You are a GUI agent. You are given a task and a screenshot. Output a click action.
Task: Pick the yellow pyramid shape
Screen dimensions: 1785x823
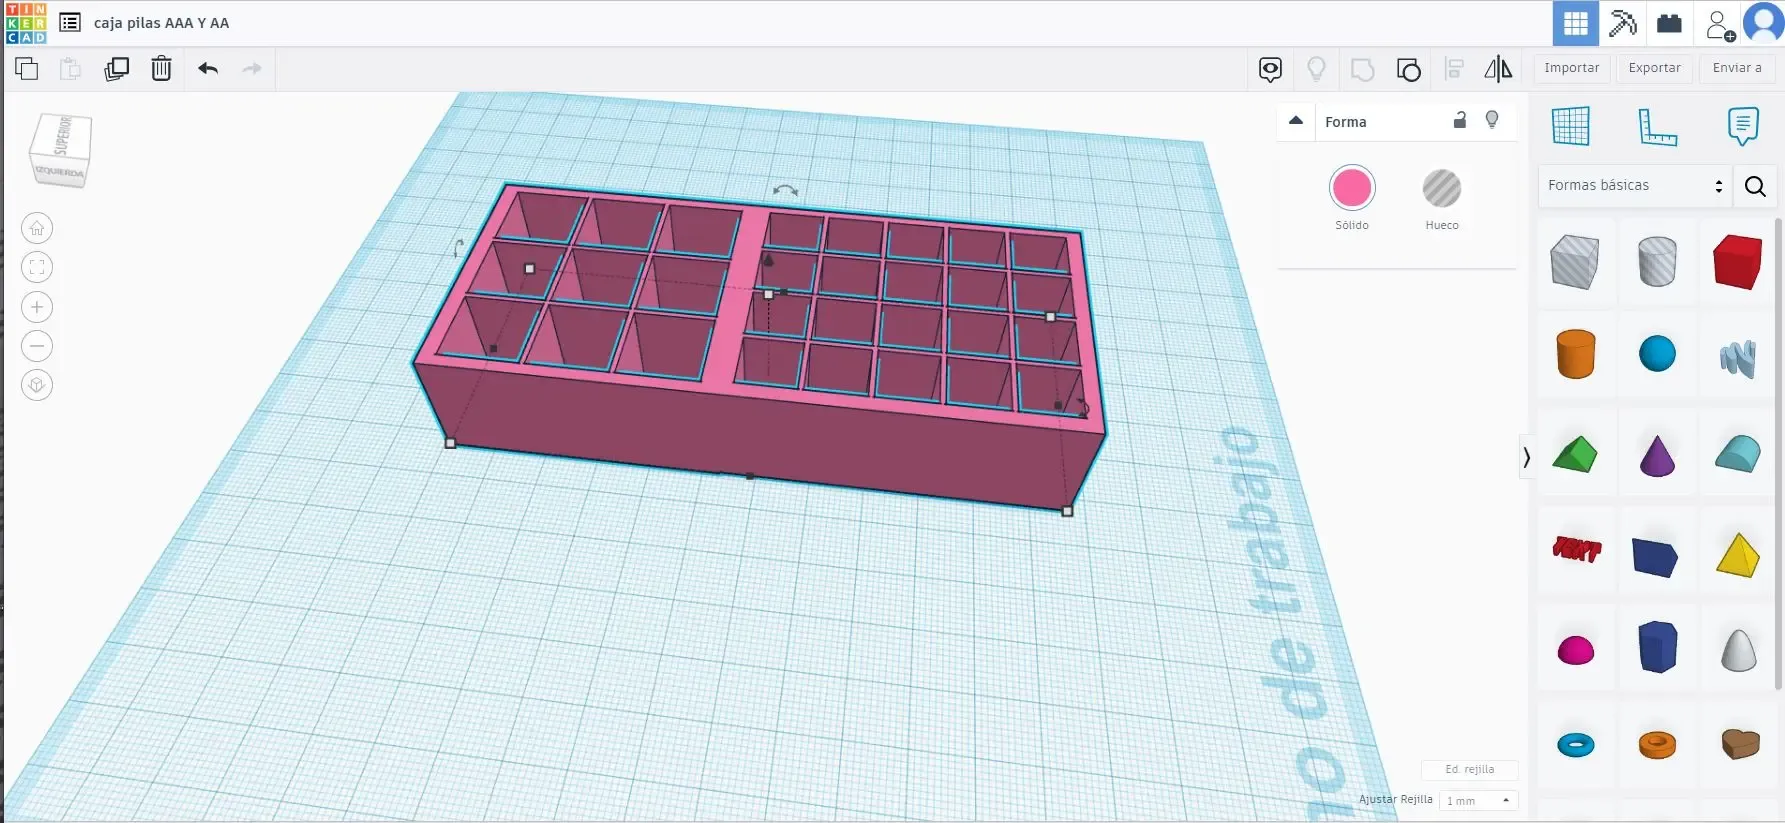1738,556
